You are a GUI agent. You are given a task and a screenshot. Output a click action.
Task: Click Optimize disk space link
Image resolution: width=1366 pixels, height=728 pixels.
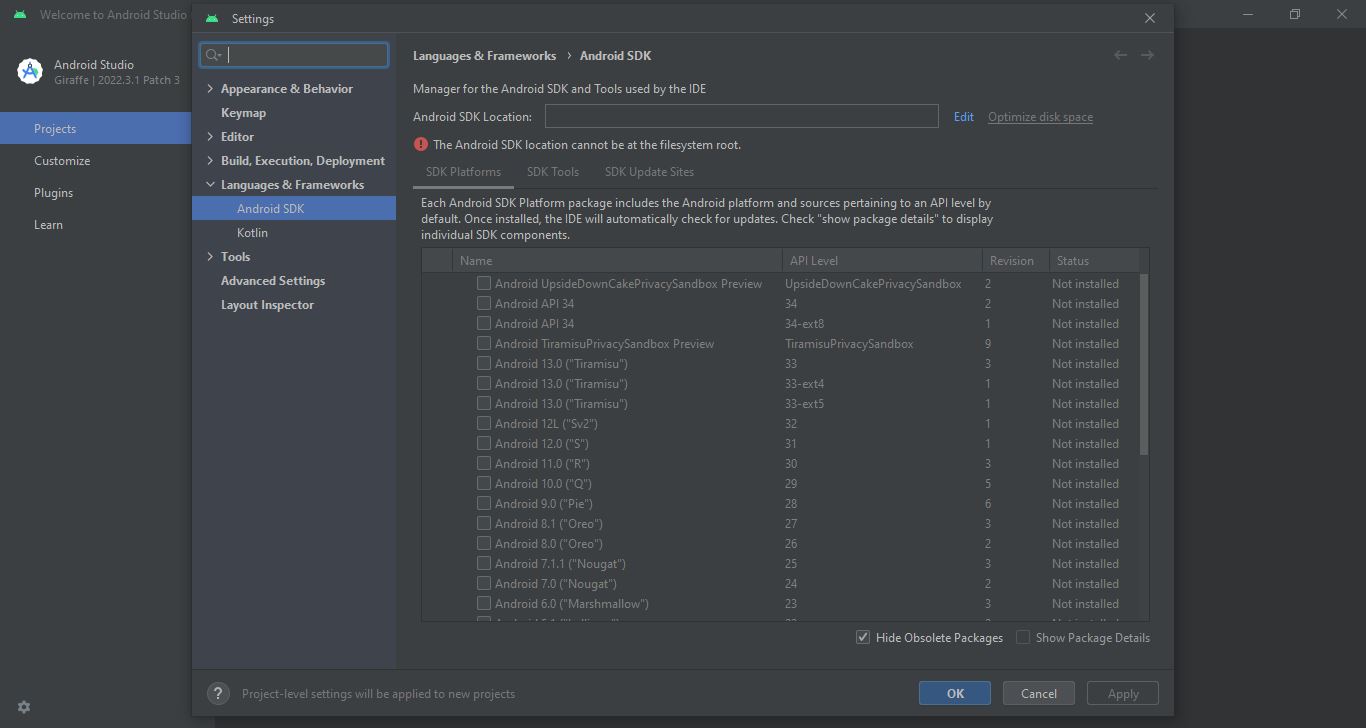tap(1040, 116)
